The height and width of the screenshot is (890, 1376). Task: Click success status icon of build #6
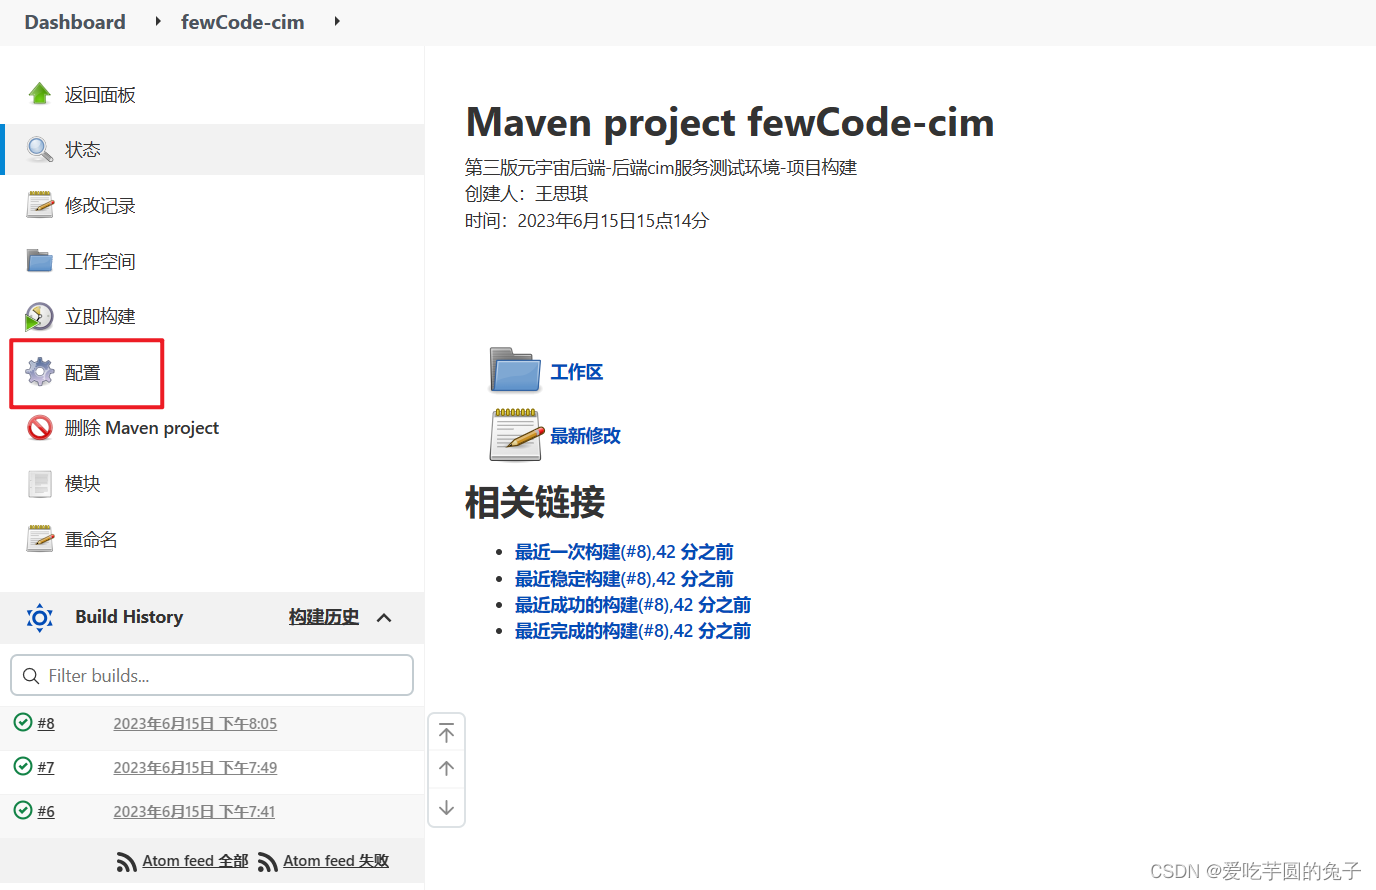click(x=23, y=810)
